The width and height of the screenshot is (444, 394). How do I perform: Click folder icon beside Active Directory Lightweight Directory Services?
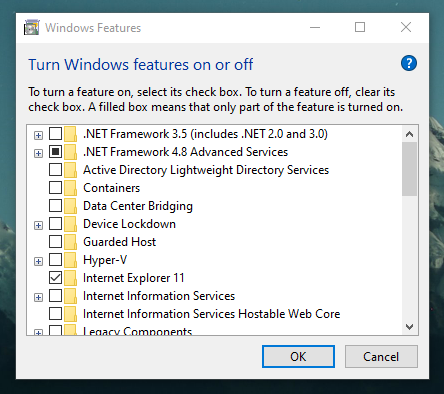tap(70, 170)
